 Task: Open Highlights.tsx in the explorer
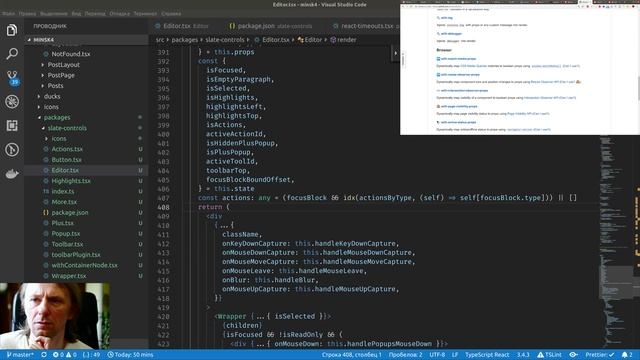(x=71, y=181)
